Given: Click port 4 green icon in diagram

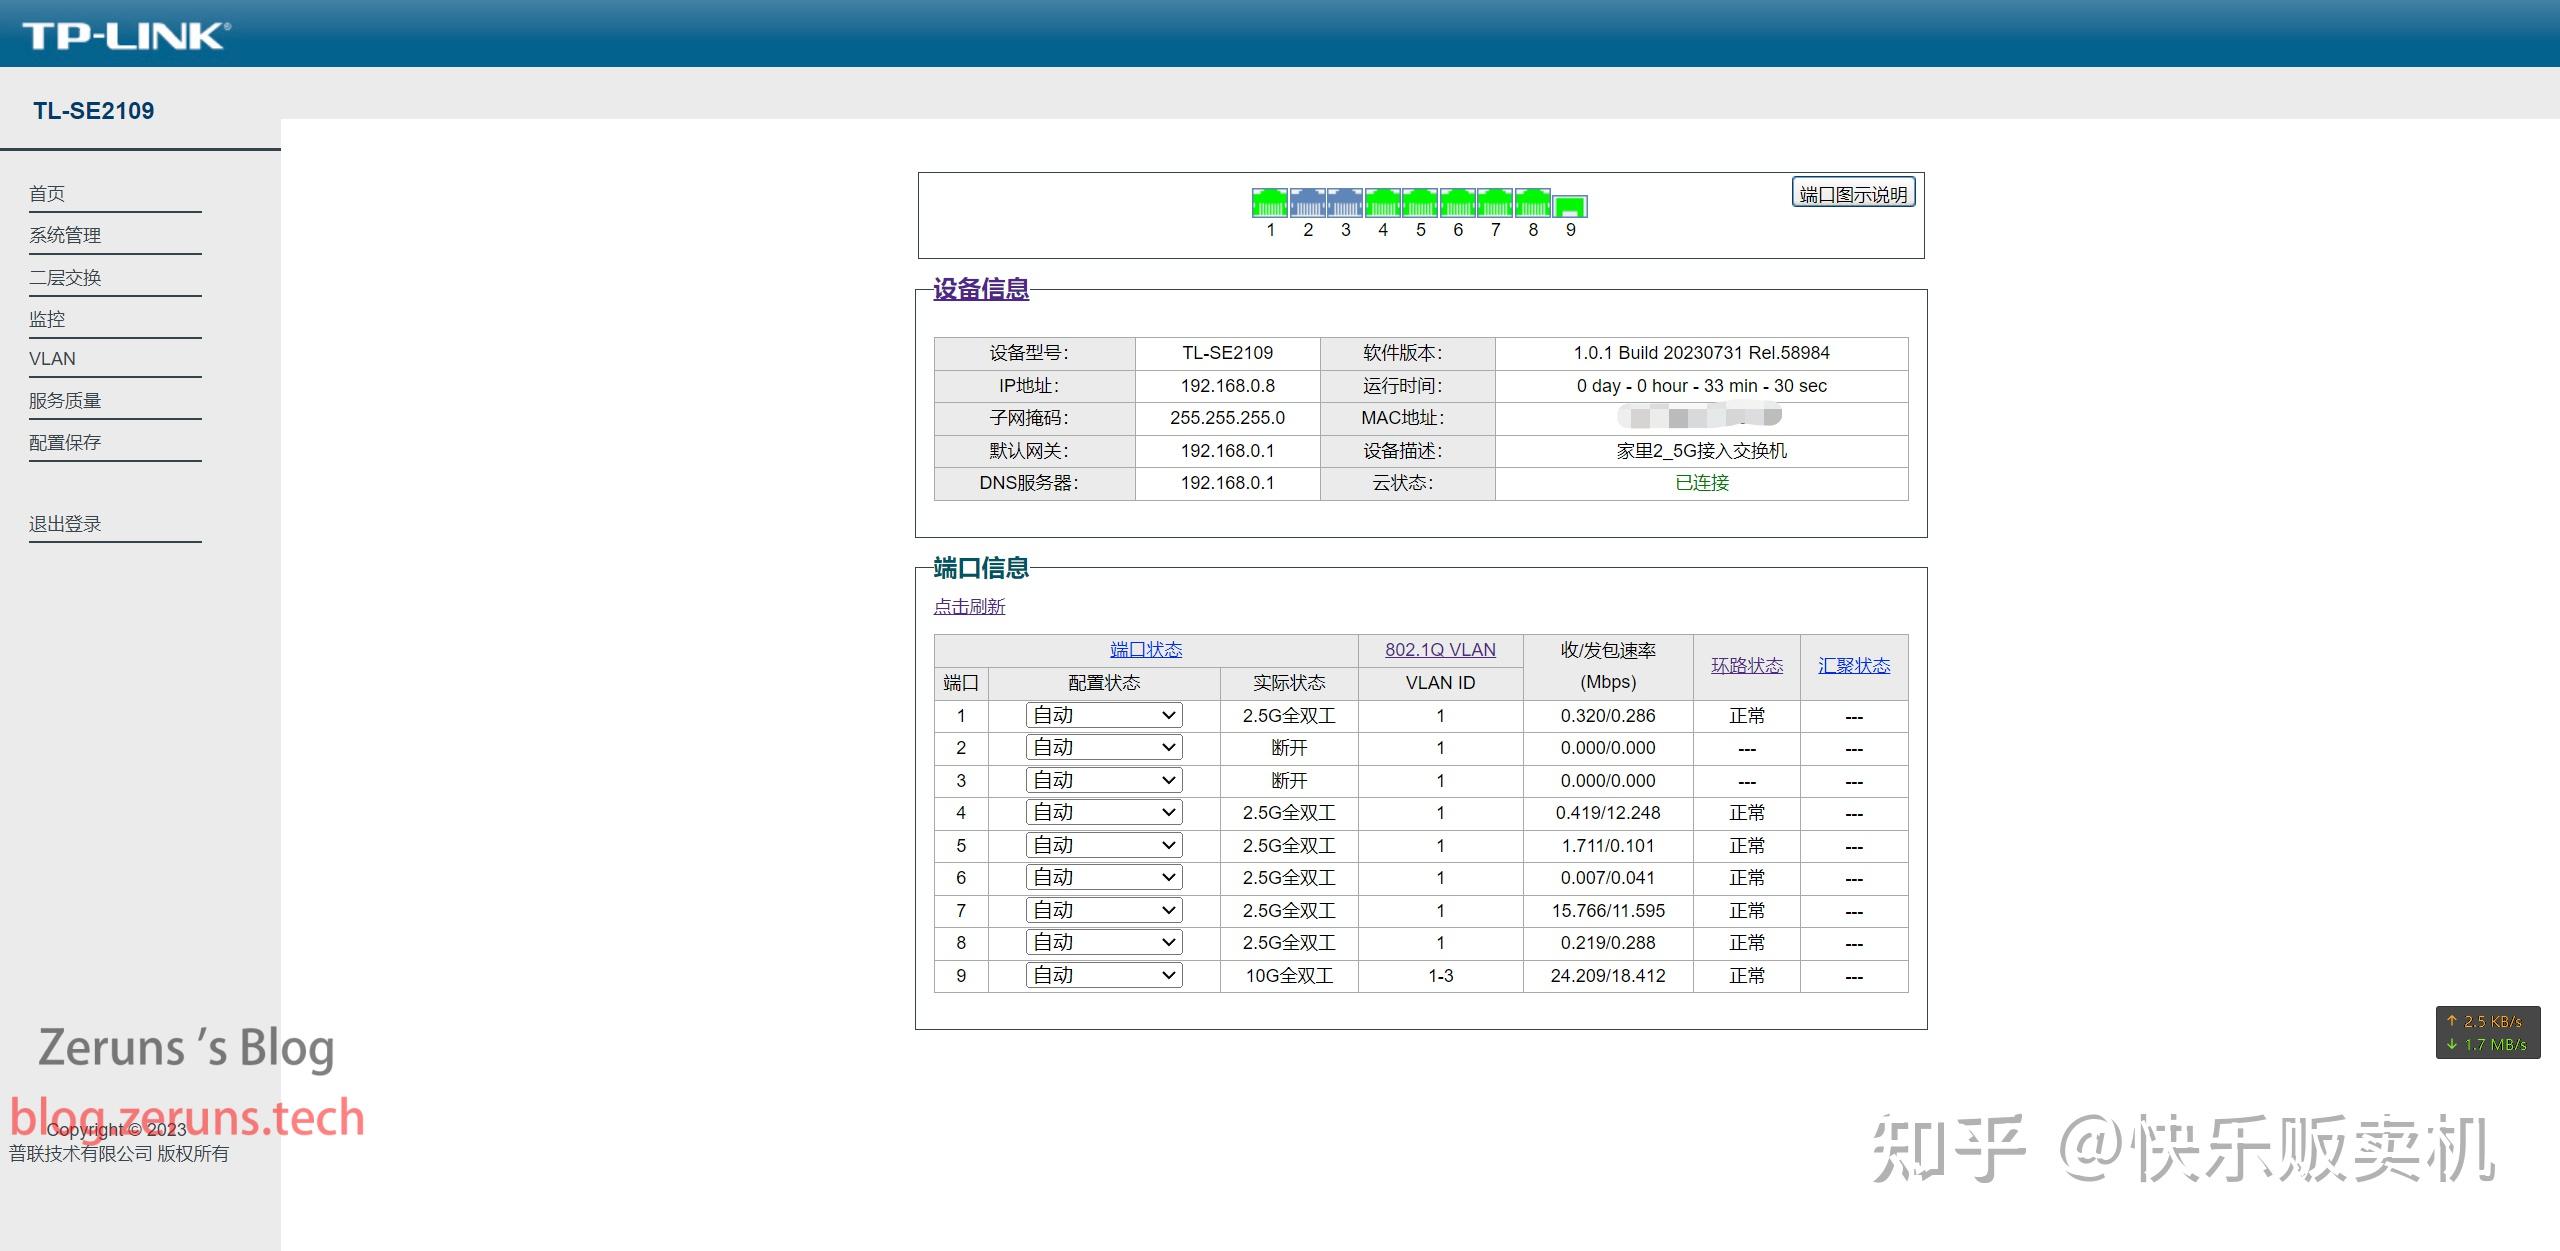Looking at the screenshot, I should 1382,203.
